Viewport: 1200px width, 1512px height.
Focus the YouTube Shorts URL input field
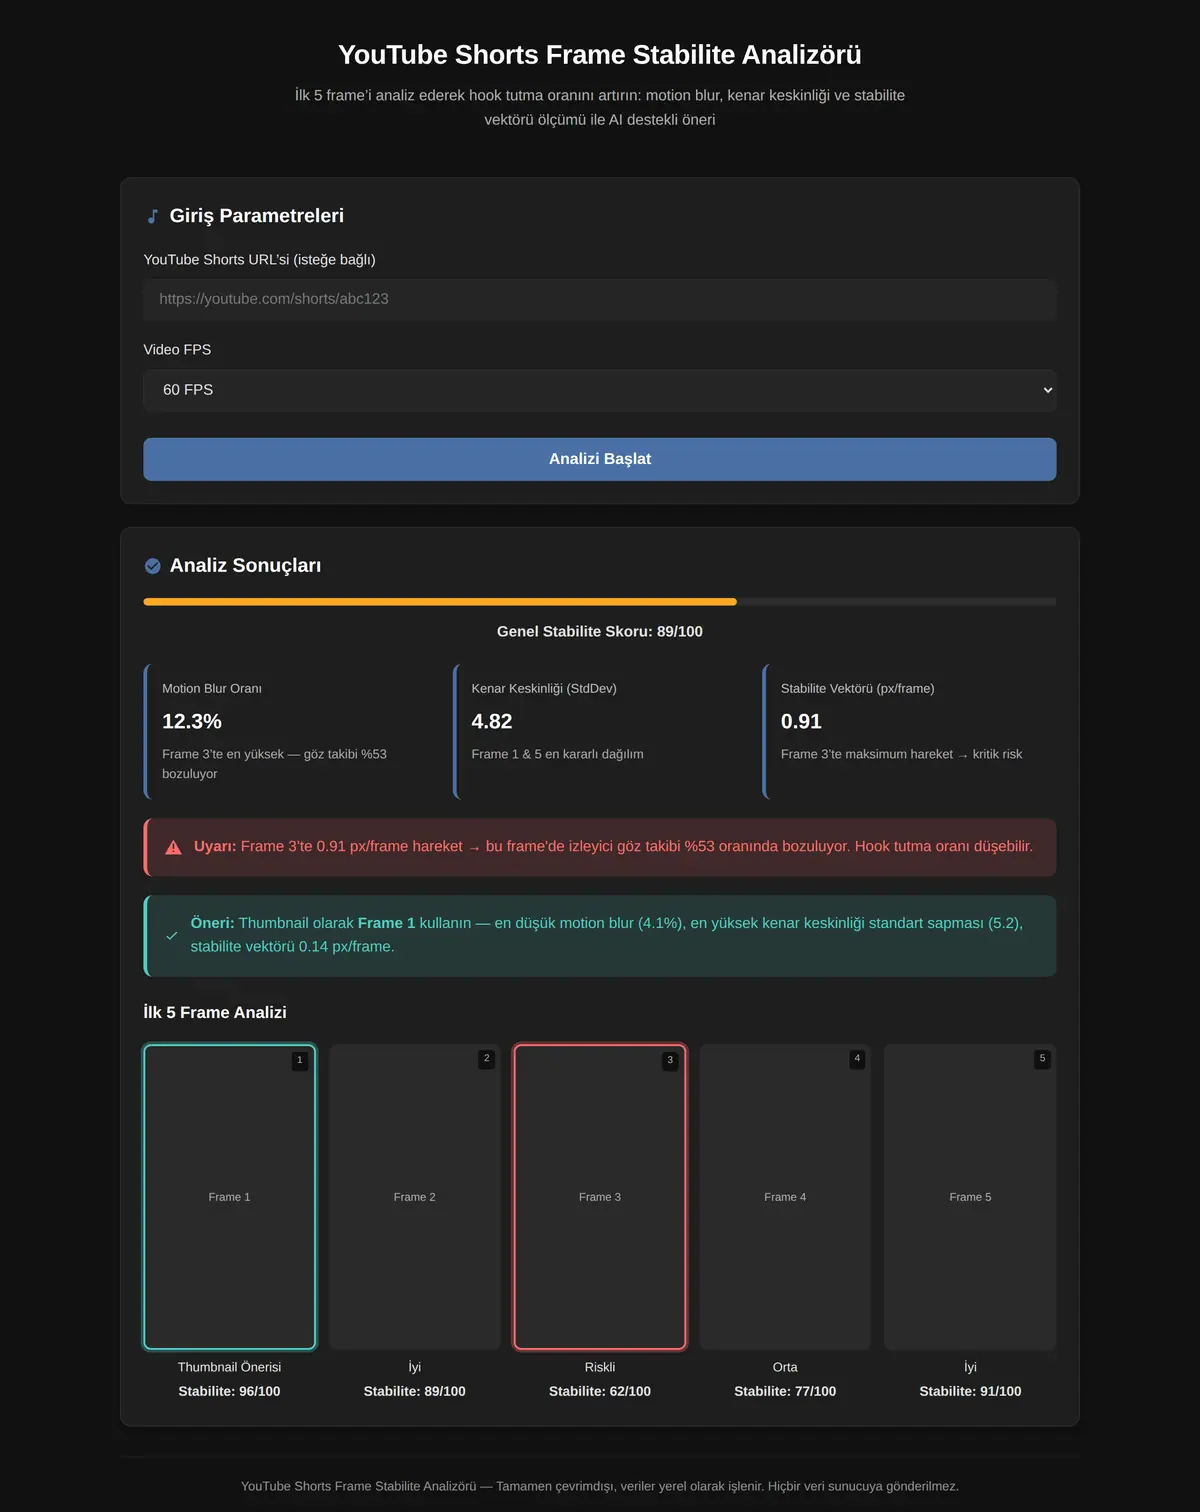600,299
